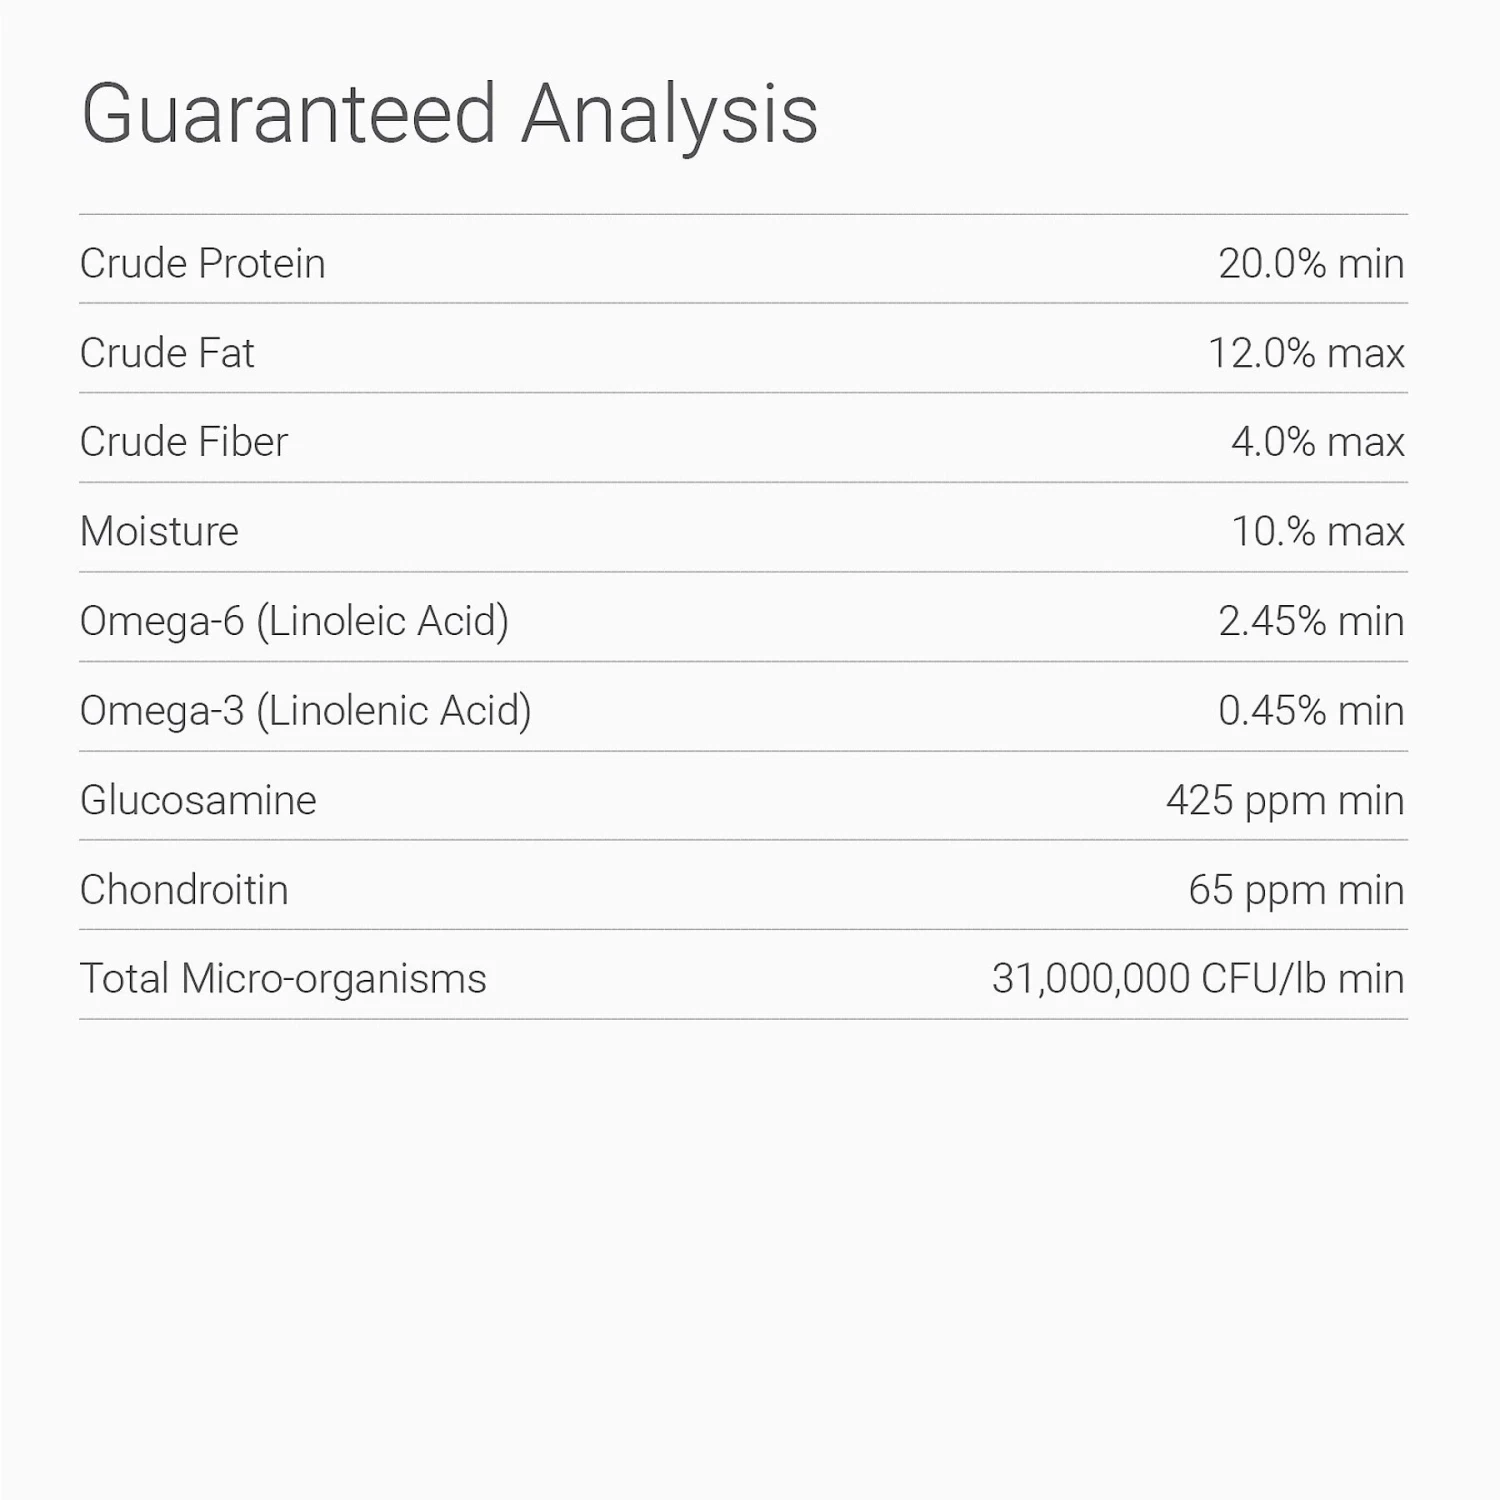This screenshot has width=1500, height=1500.
Task: Click the 2.45% min value
Action: [x=1310, y=621]
